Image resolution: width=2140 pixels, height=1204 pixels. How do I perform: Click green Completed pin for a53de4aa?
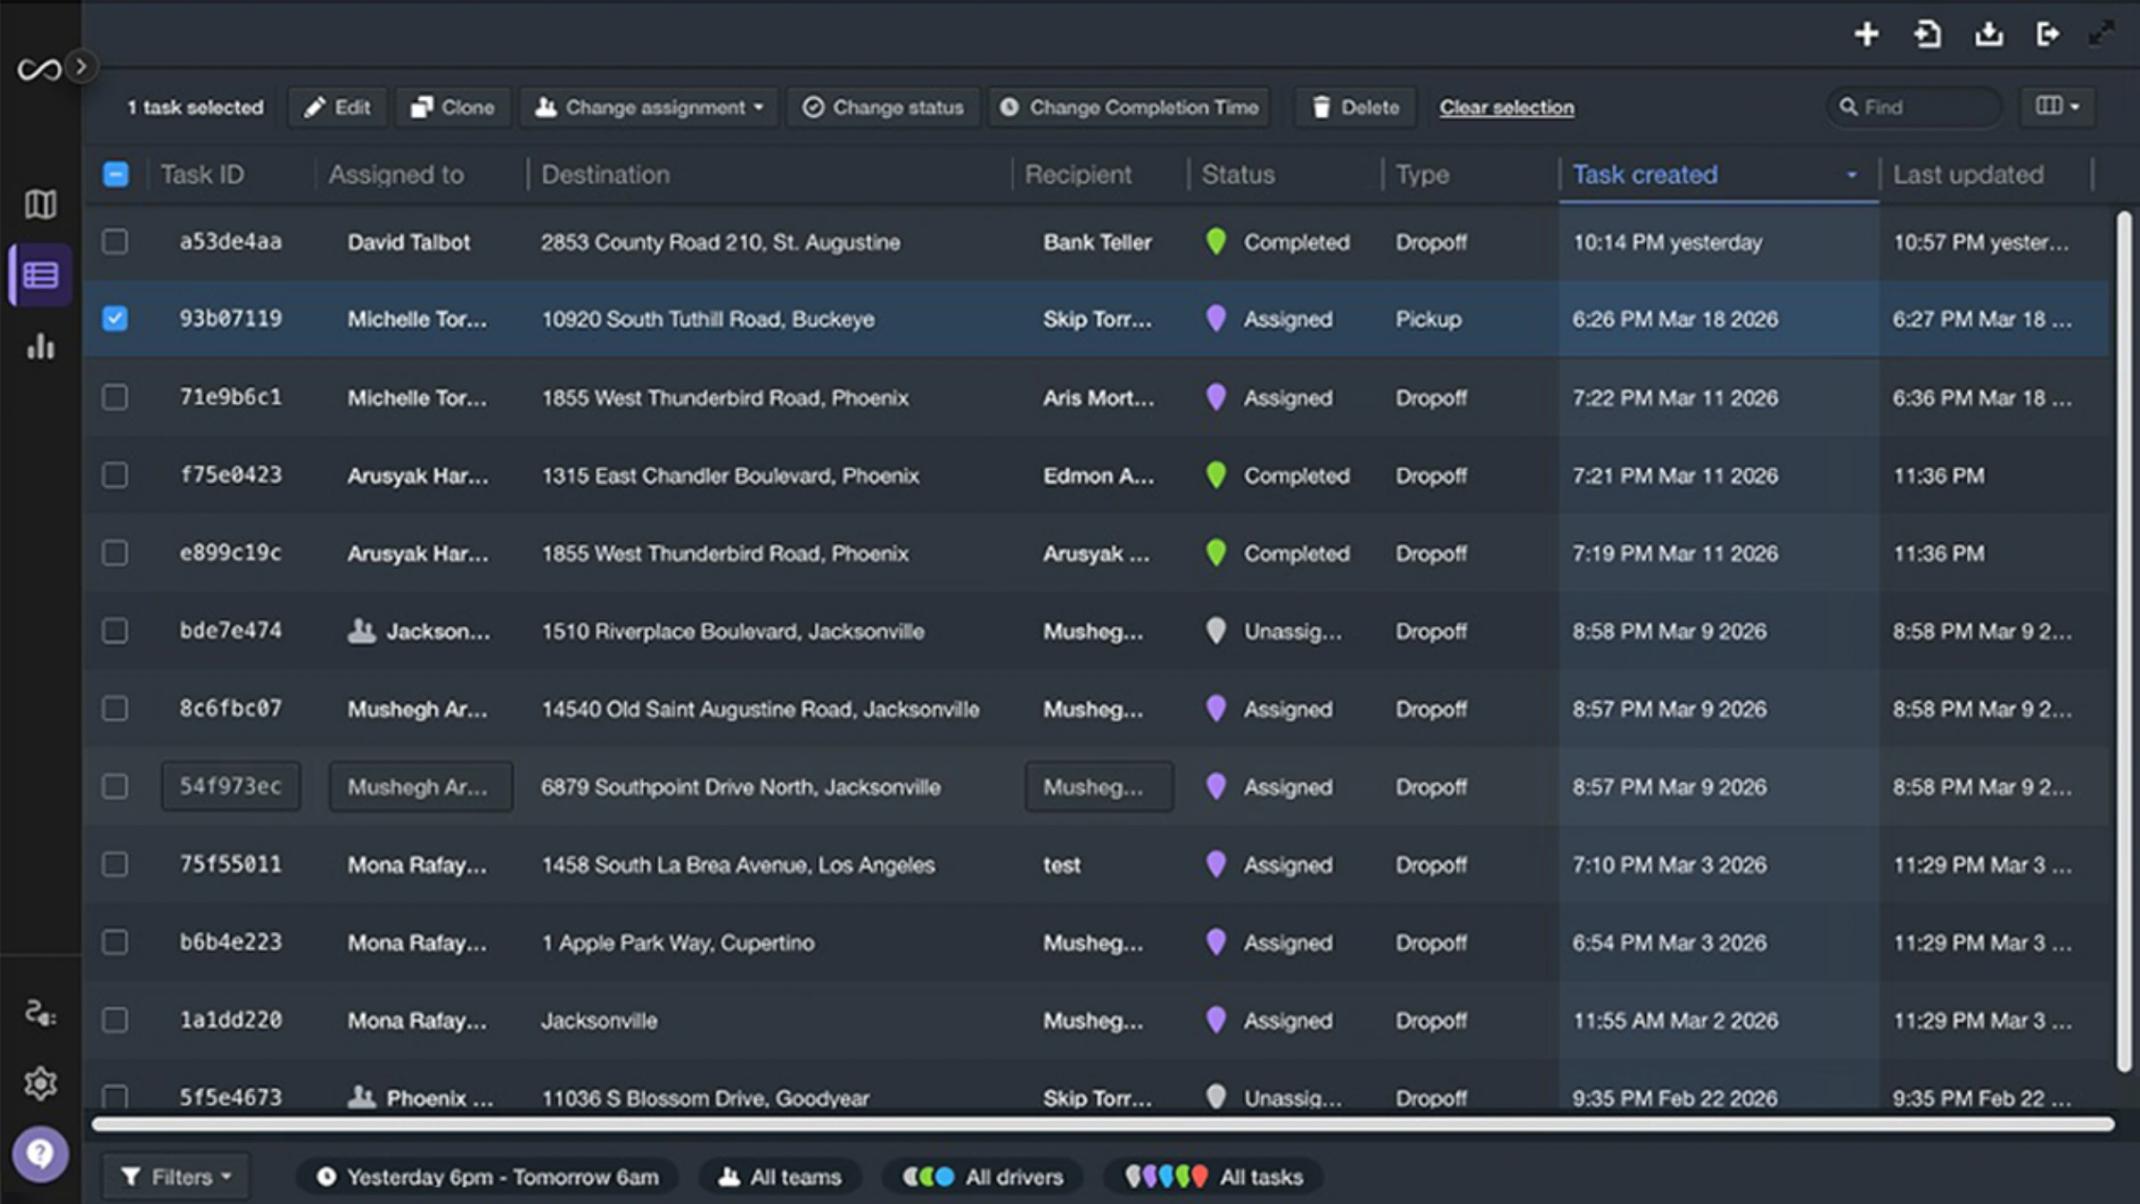(x=1216, y=241)
